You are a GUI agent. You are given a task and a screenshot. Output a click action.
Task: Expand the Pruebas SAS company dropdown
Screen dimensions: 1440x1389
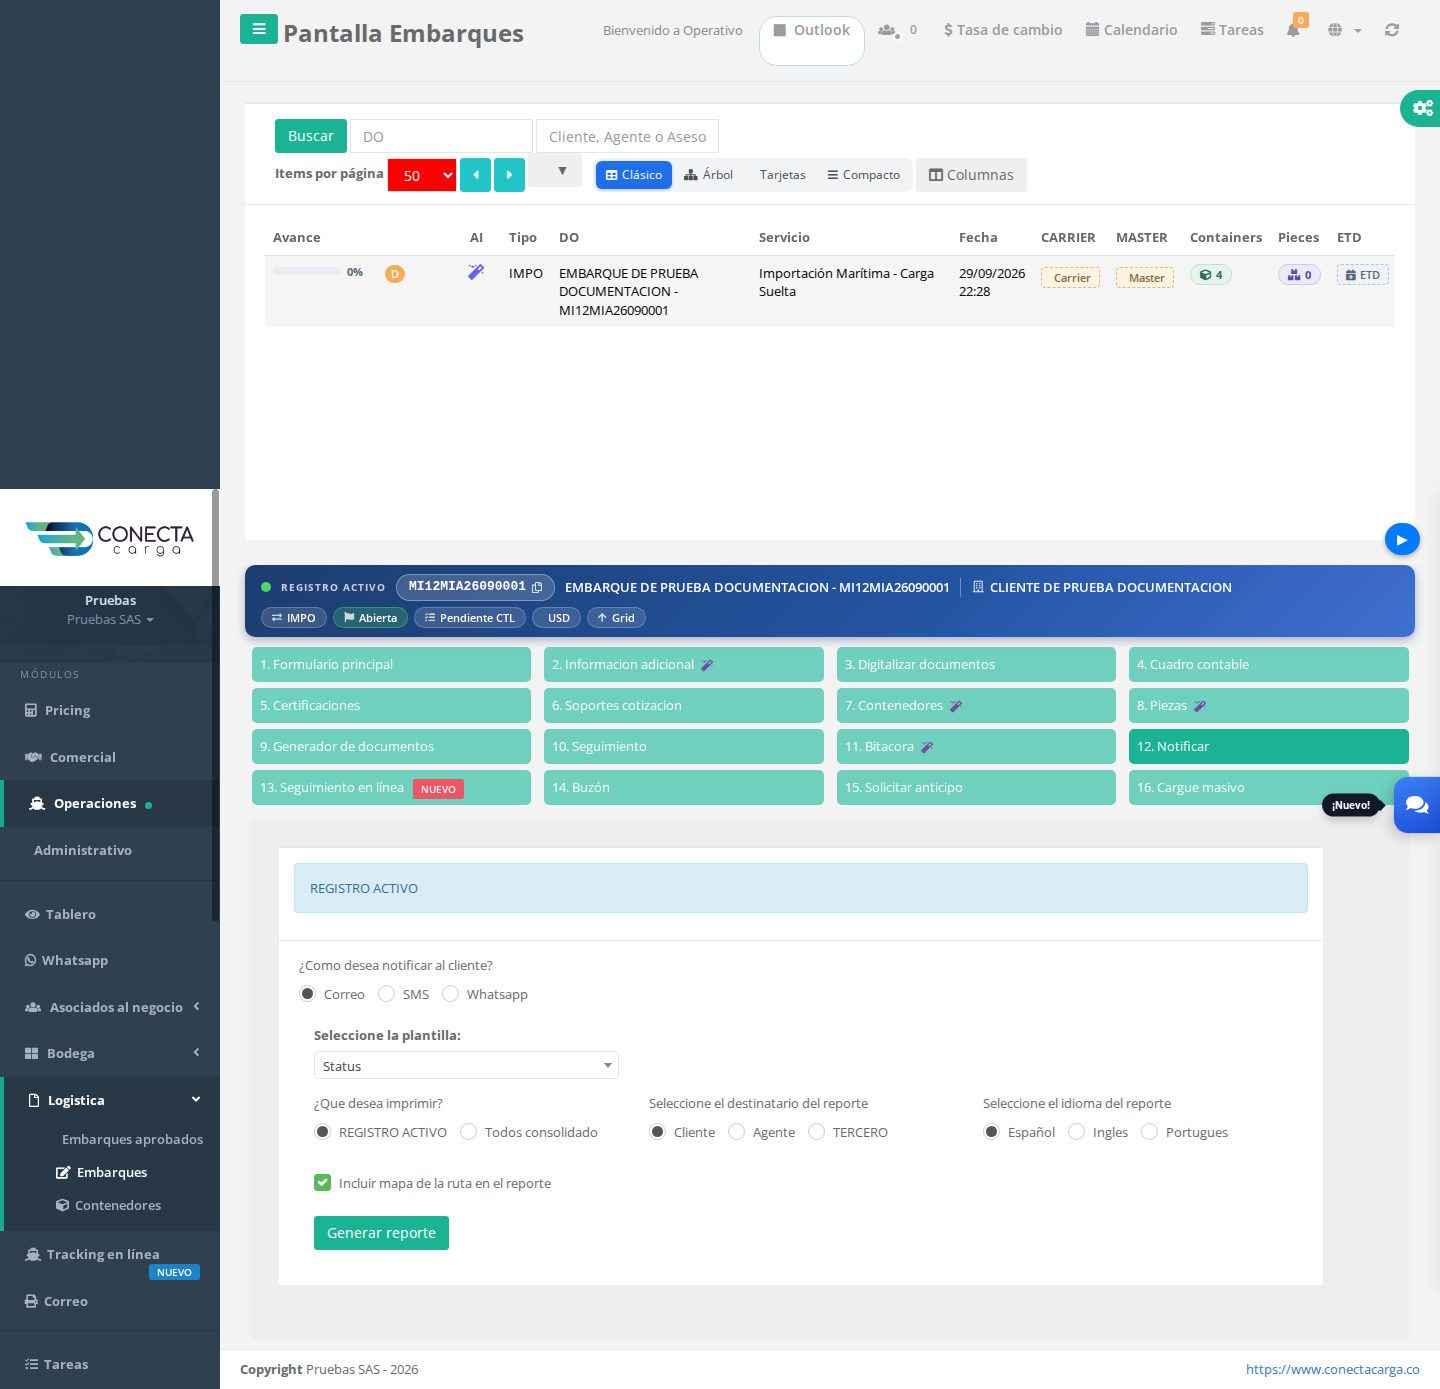[110, 620]
